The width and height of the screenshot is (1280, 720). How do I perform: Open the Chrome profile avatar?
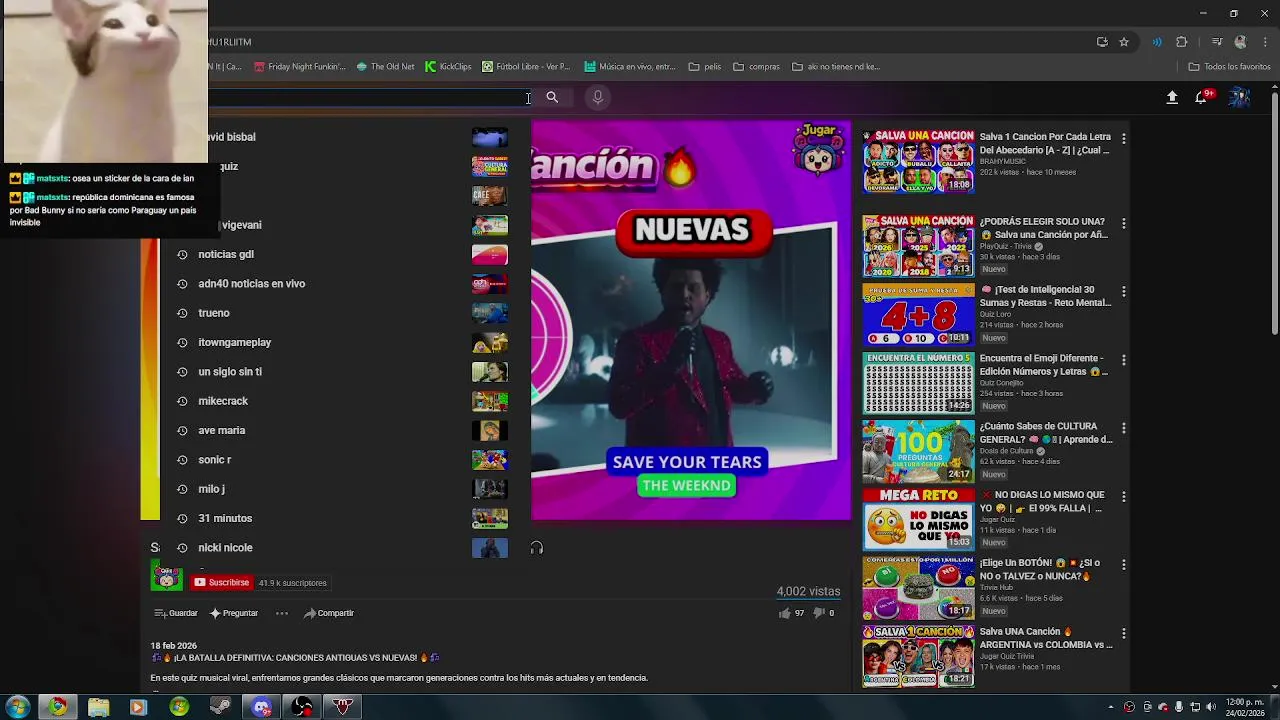(1241, 42)
